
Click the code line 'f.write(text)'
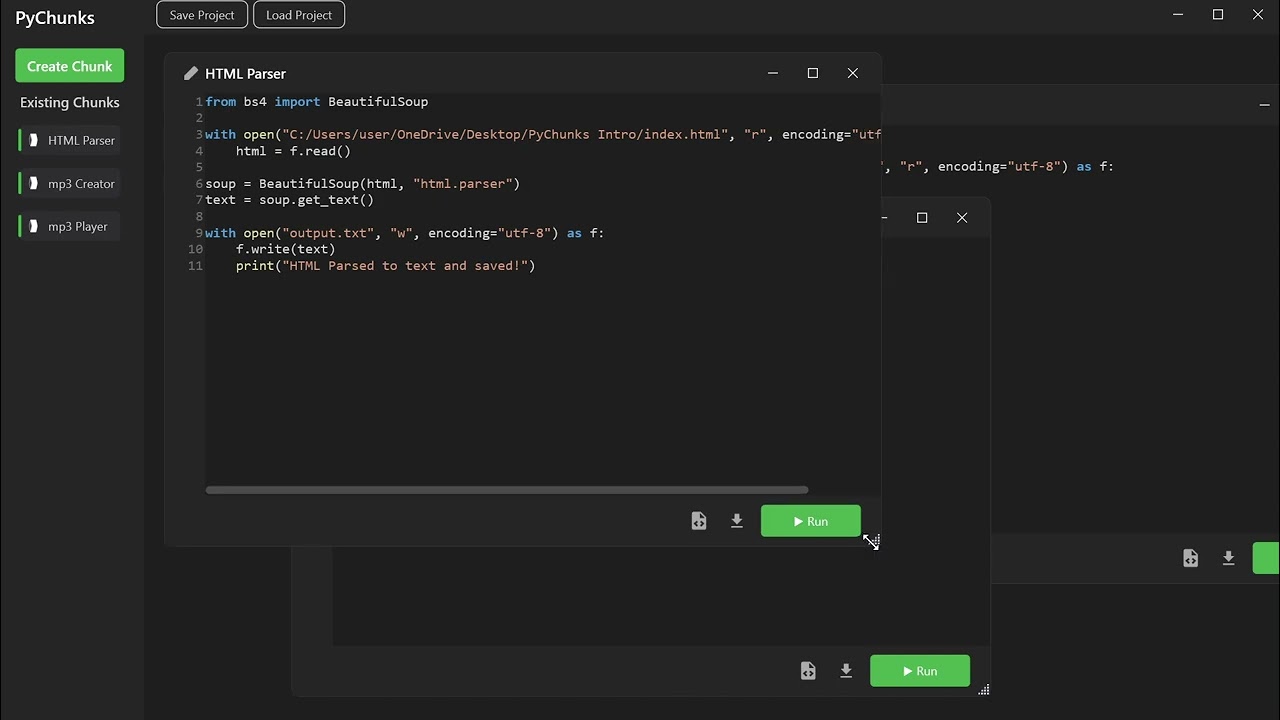tap(286, 249)
